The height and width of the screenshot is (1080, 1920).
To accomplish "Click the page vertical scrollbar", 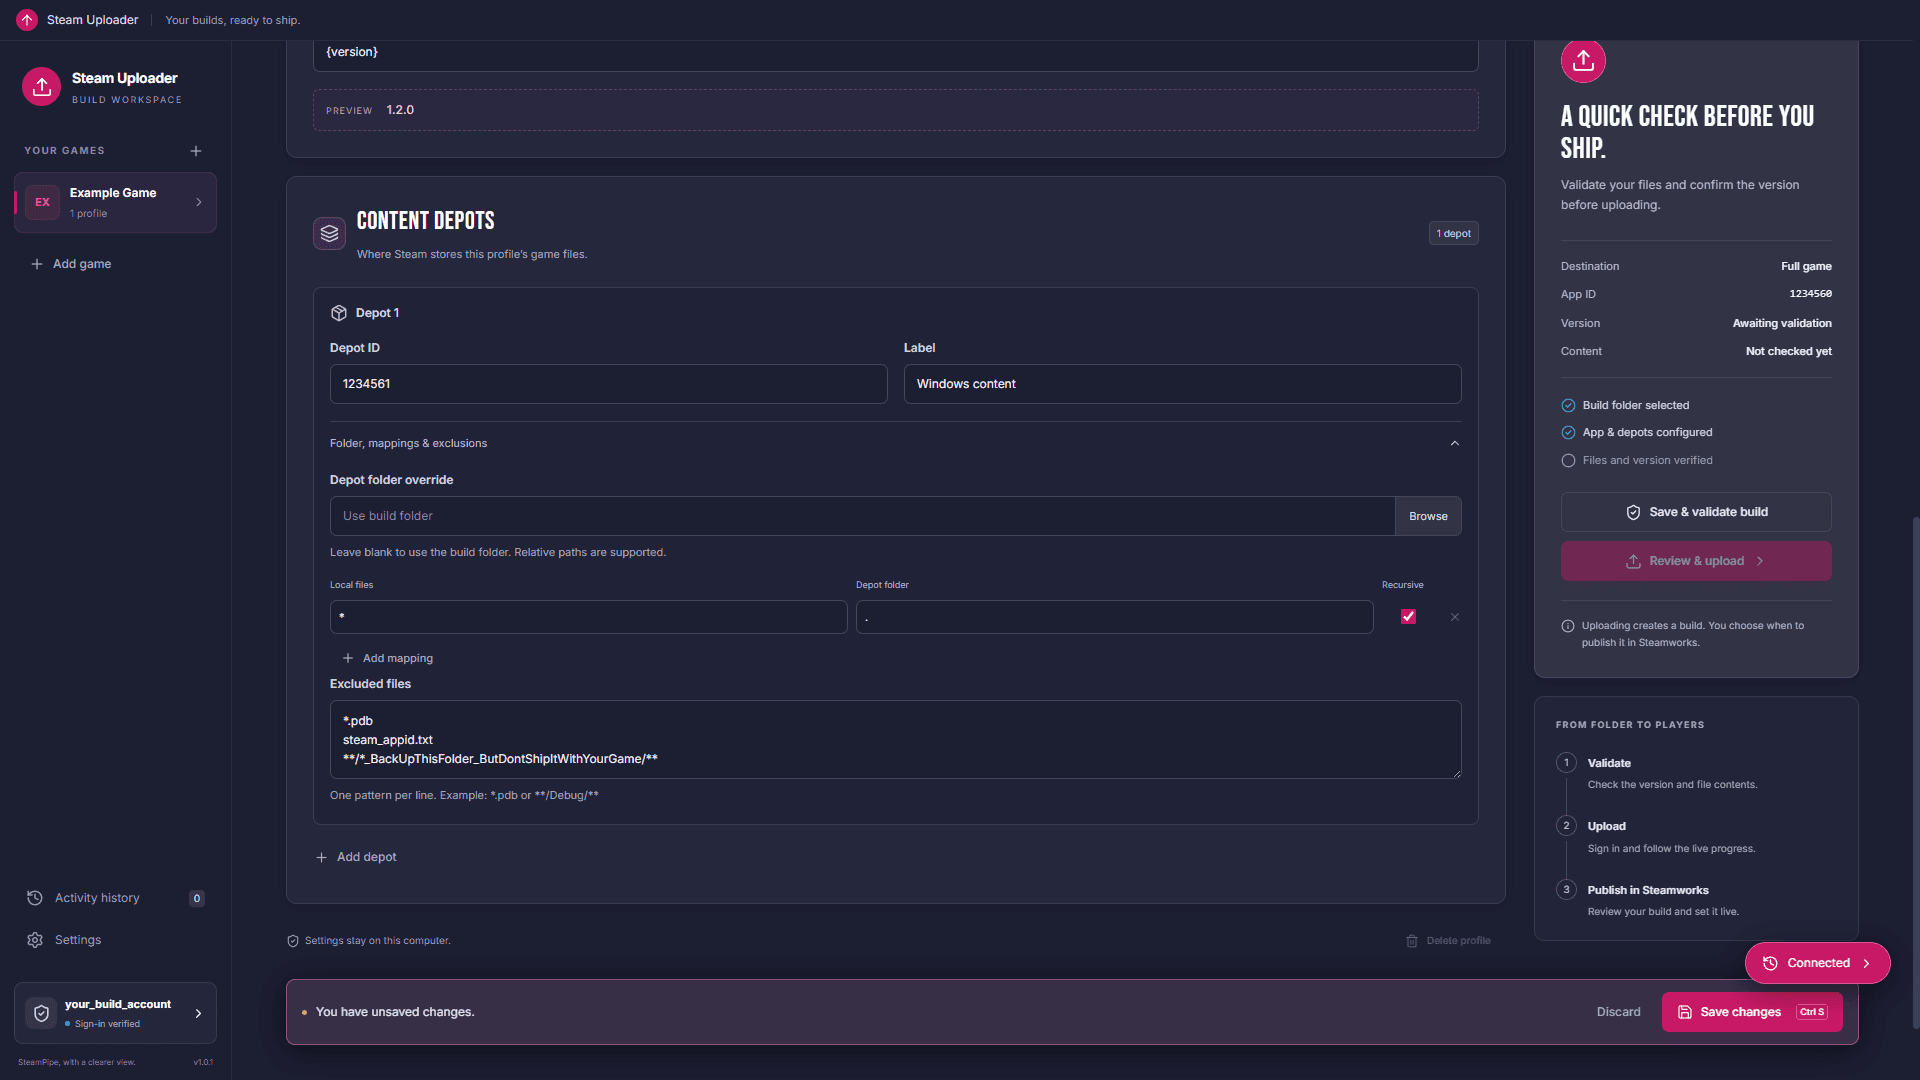I will (1915, 772).
